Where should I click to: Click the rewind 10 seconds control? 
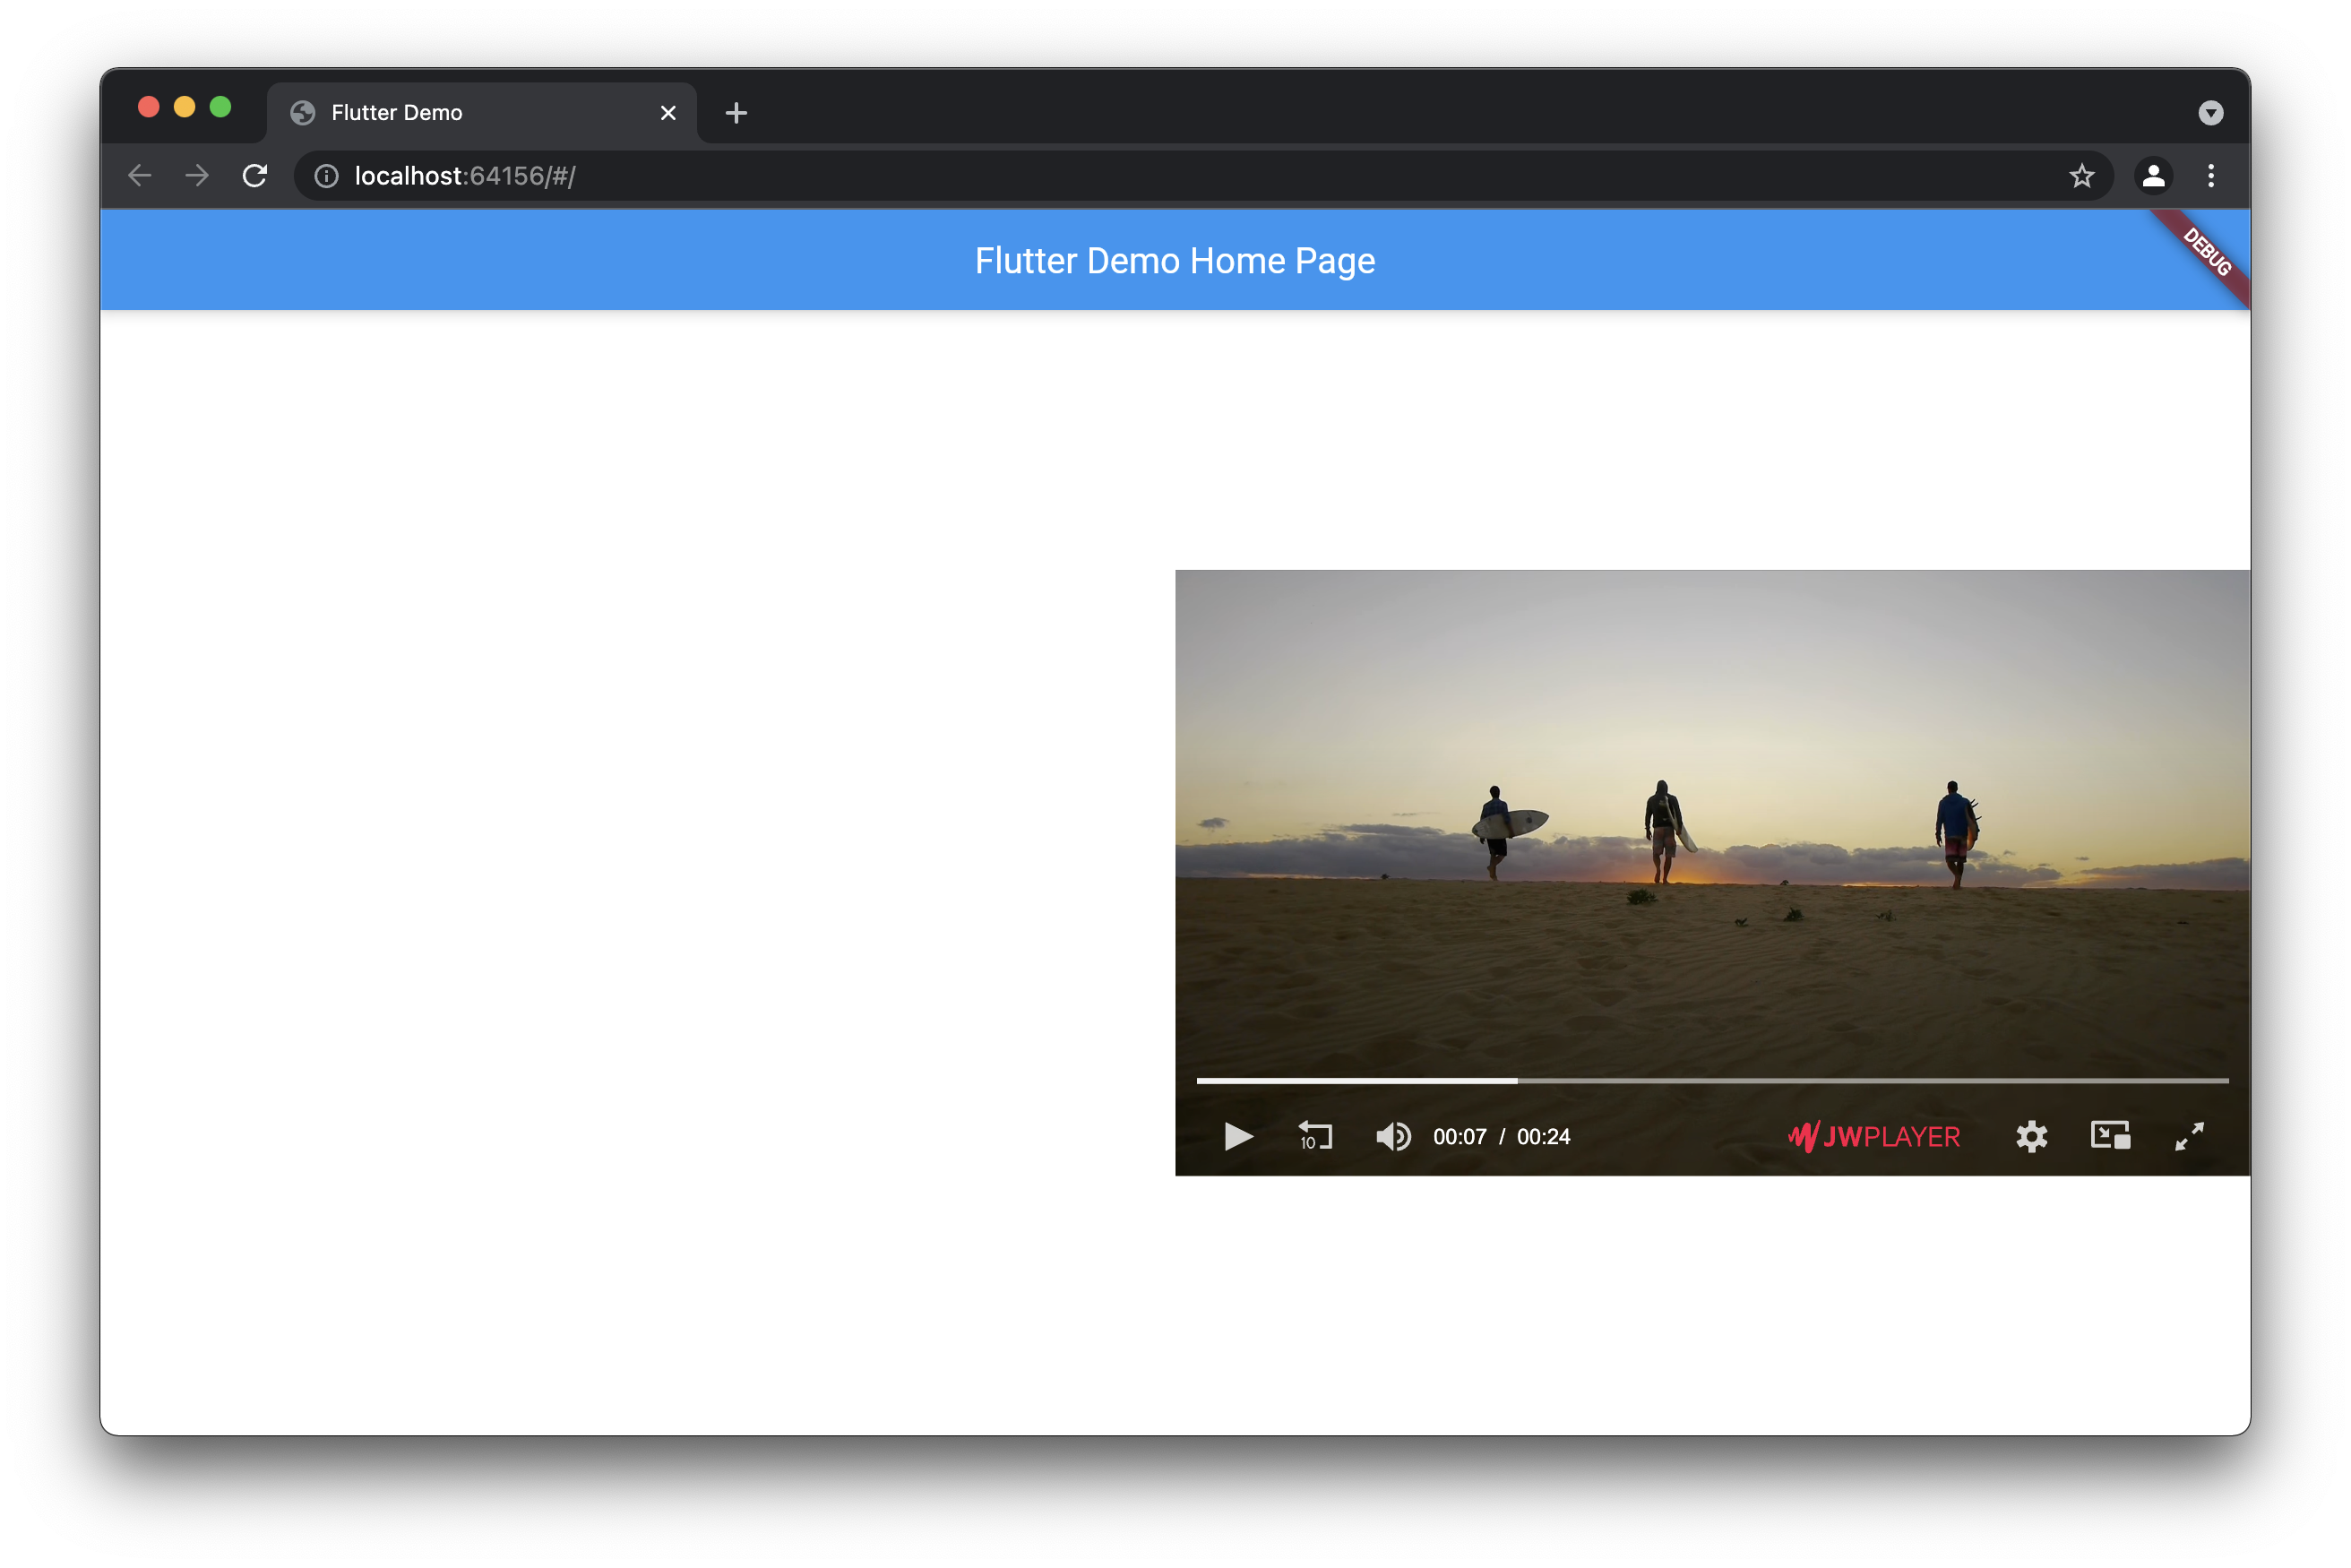tap(1314, 1137)
